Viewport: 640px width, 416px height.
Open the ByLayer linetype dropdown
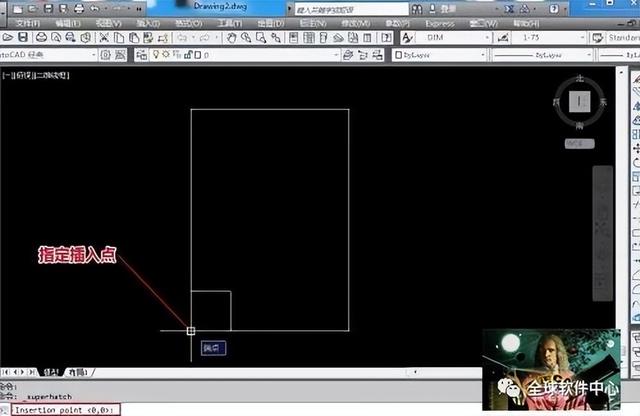[589, 55]
